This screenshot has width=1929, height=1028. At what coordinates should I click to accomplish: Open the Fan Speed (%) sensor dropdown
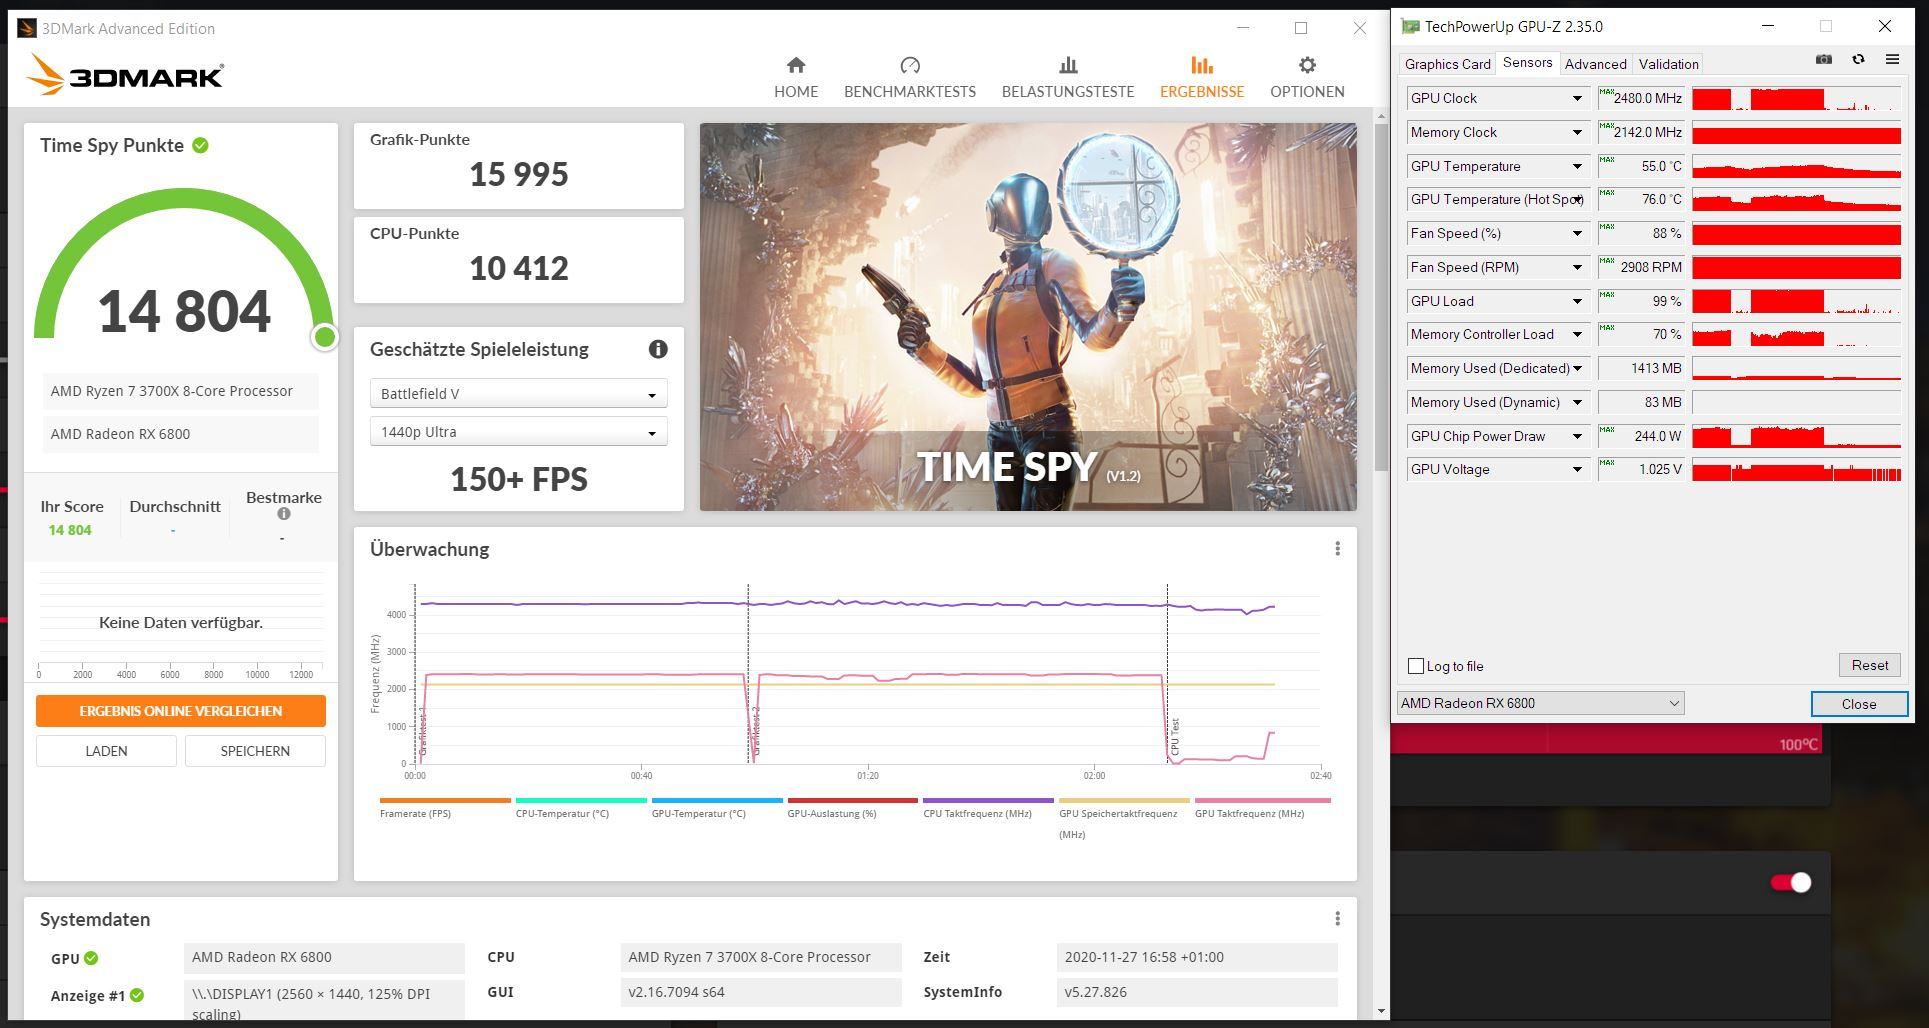pyautogui.click(x=1577, y=233)
